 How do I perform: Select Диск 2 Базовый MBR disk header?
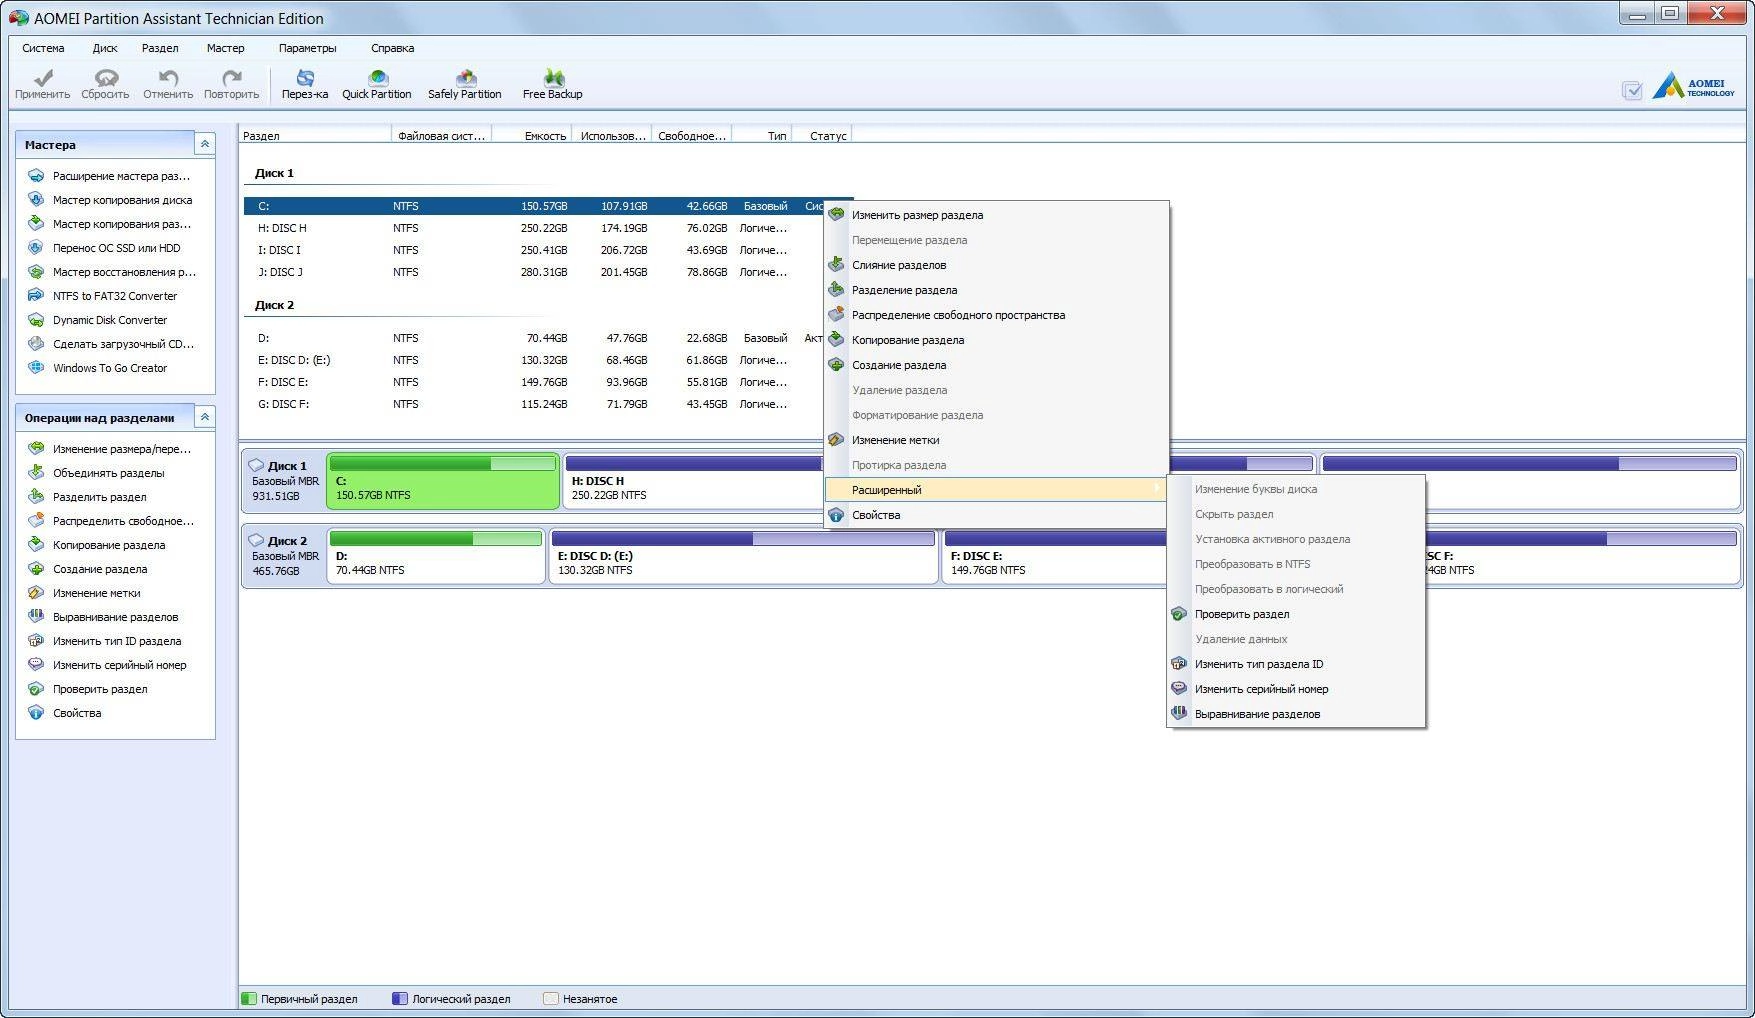284,556
